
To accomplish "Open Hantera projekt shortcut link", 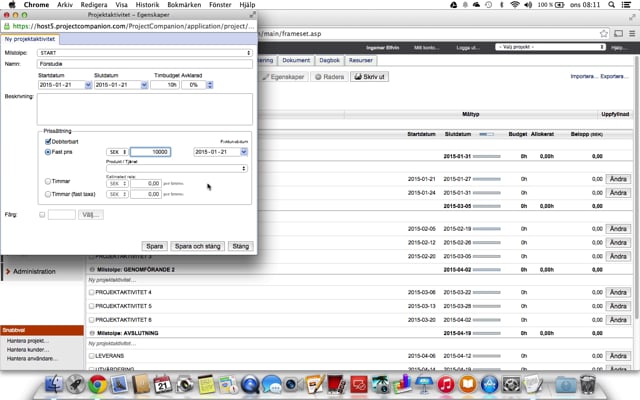I will pos(28,340).
